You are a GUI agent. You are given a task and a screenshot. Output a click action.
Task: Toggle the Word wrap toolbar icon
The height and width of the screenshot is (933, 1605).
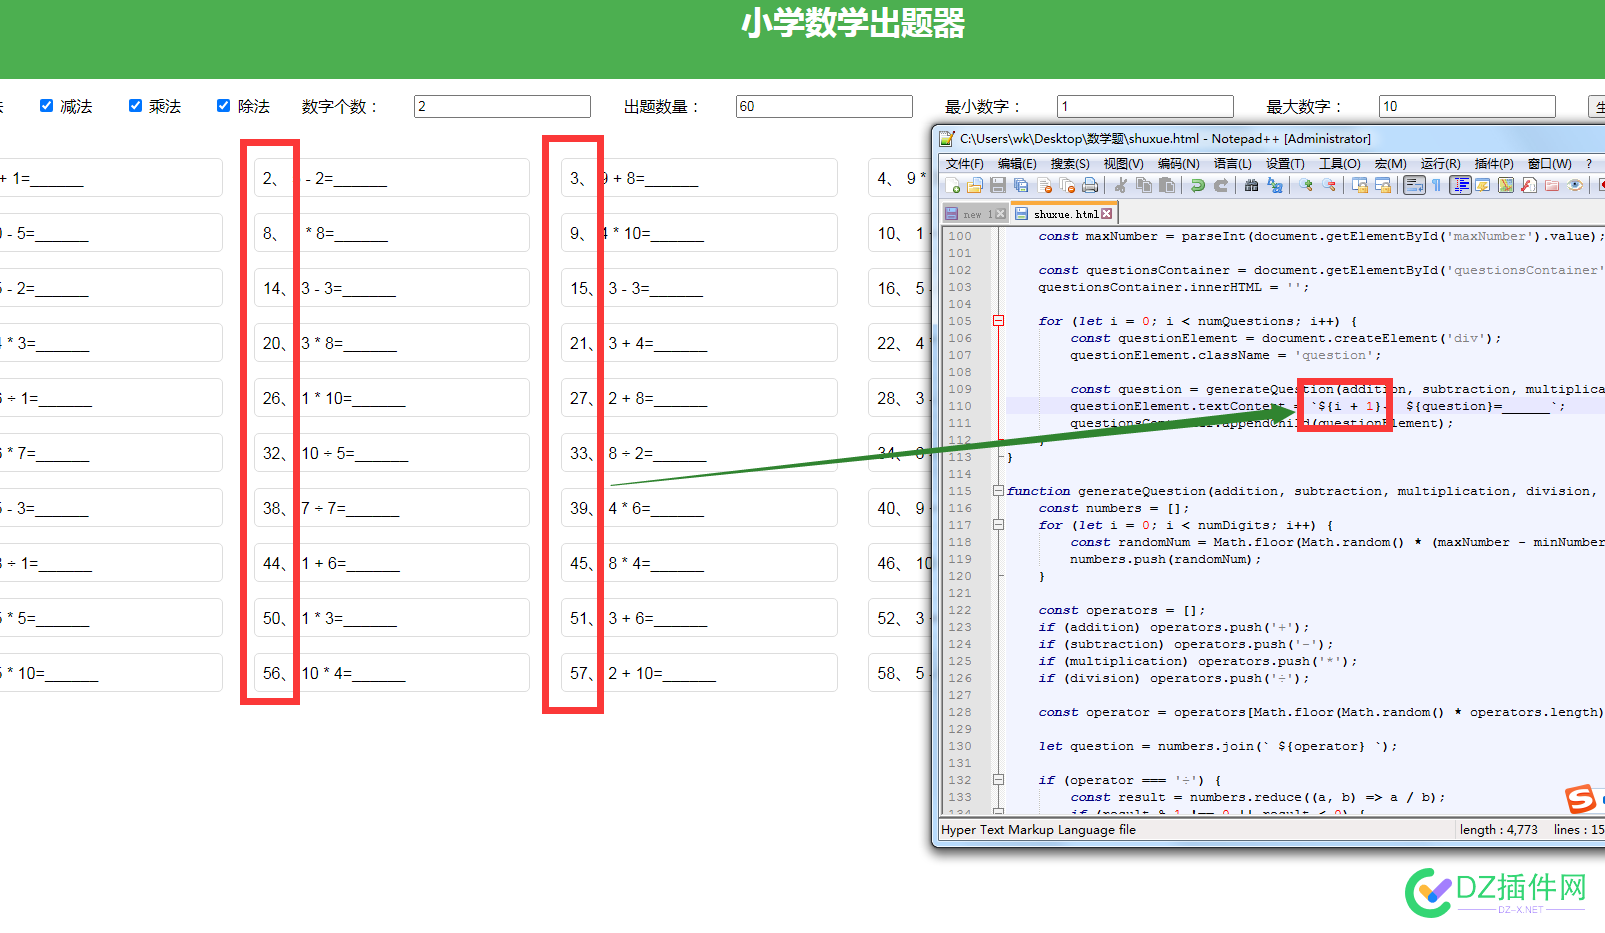tap(1414, 185)
